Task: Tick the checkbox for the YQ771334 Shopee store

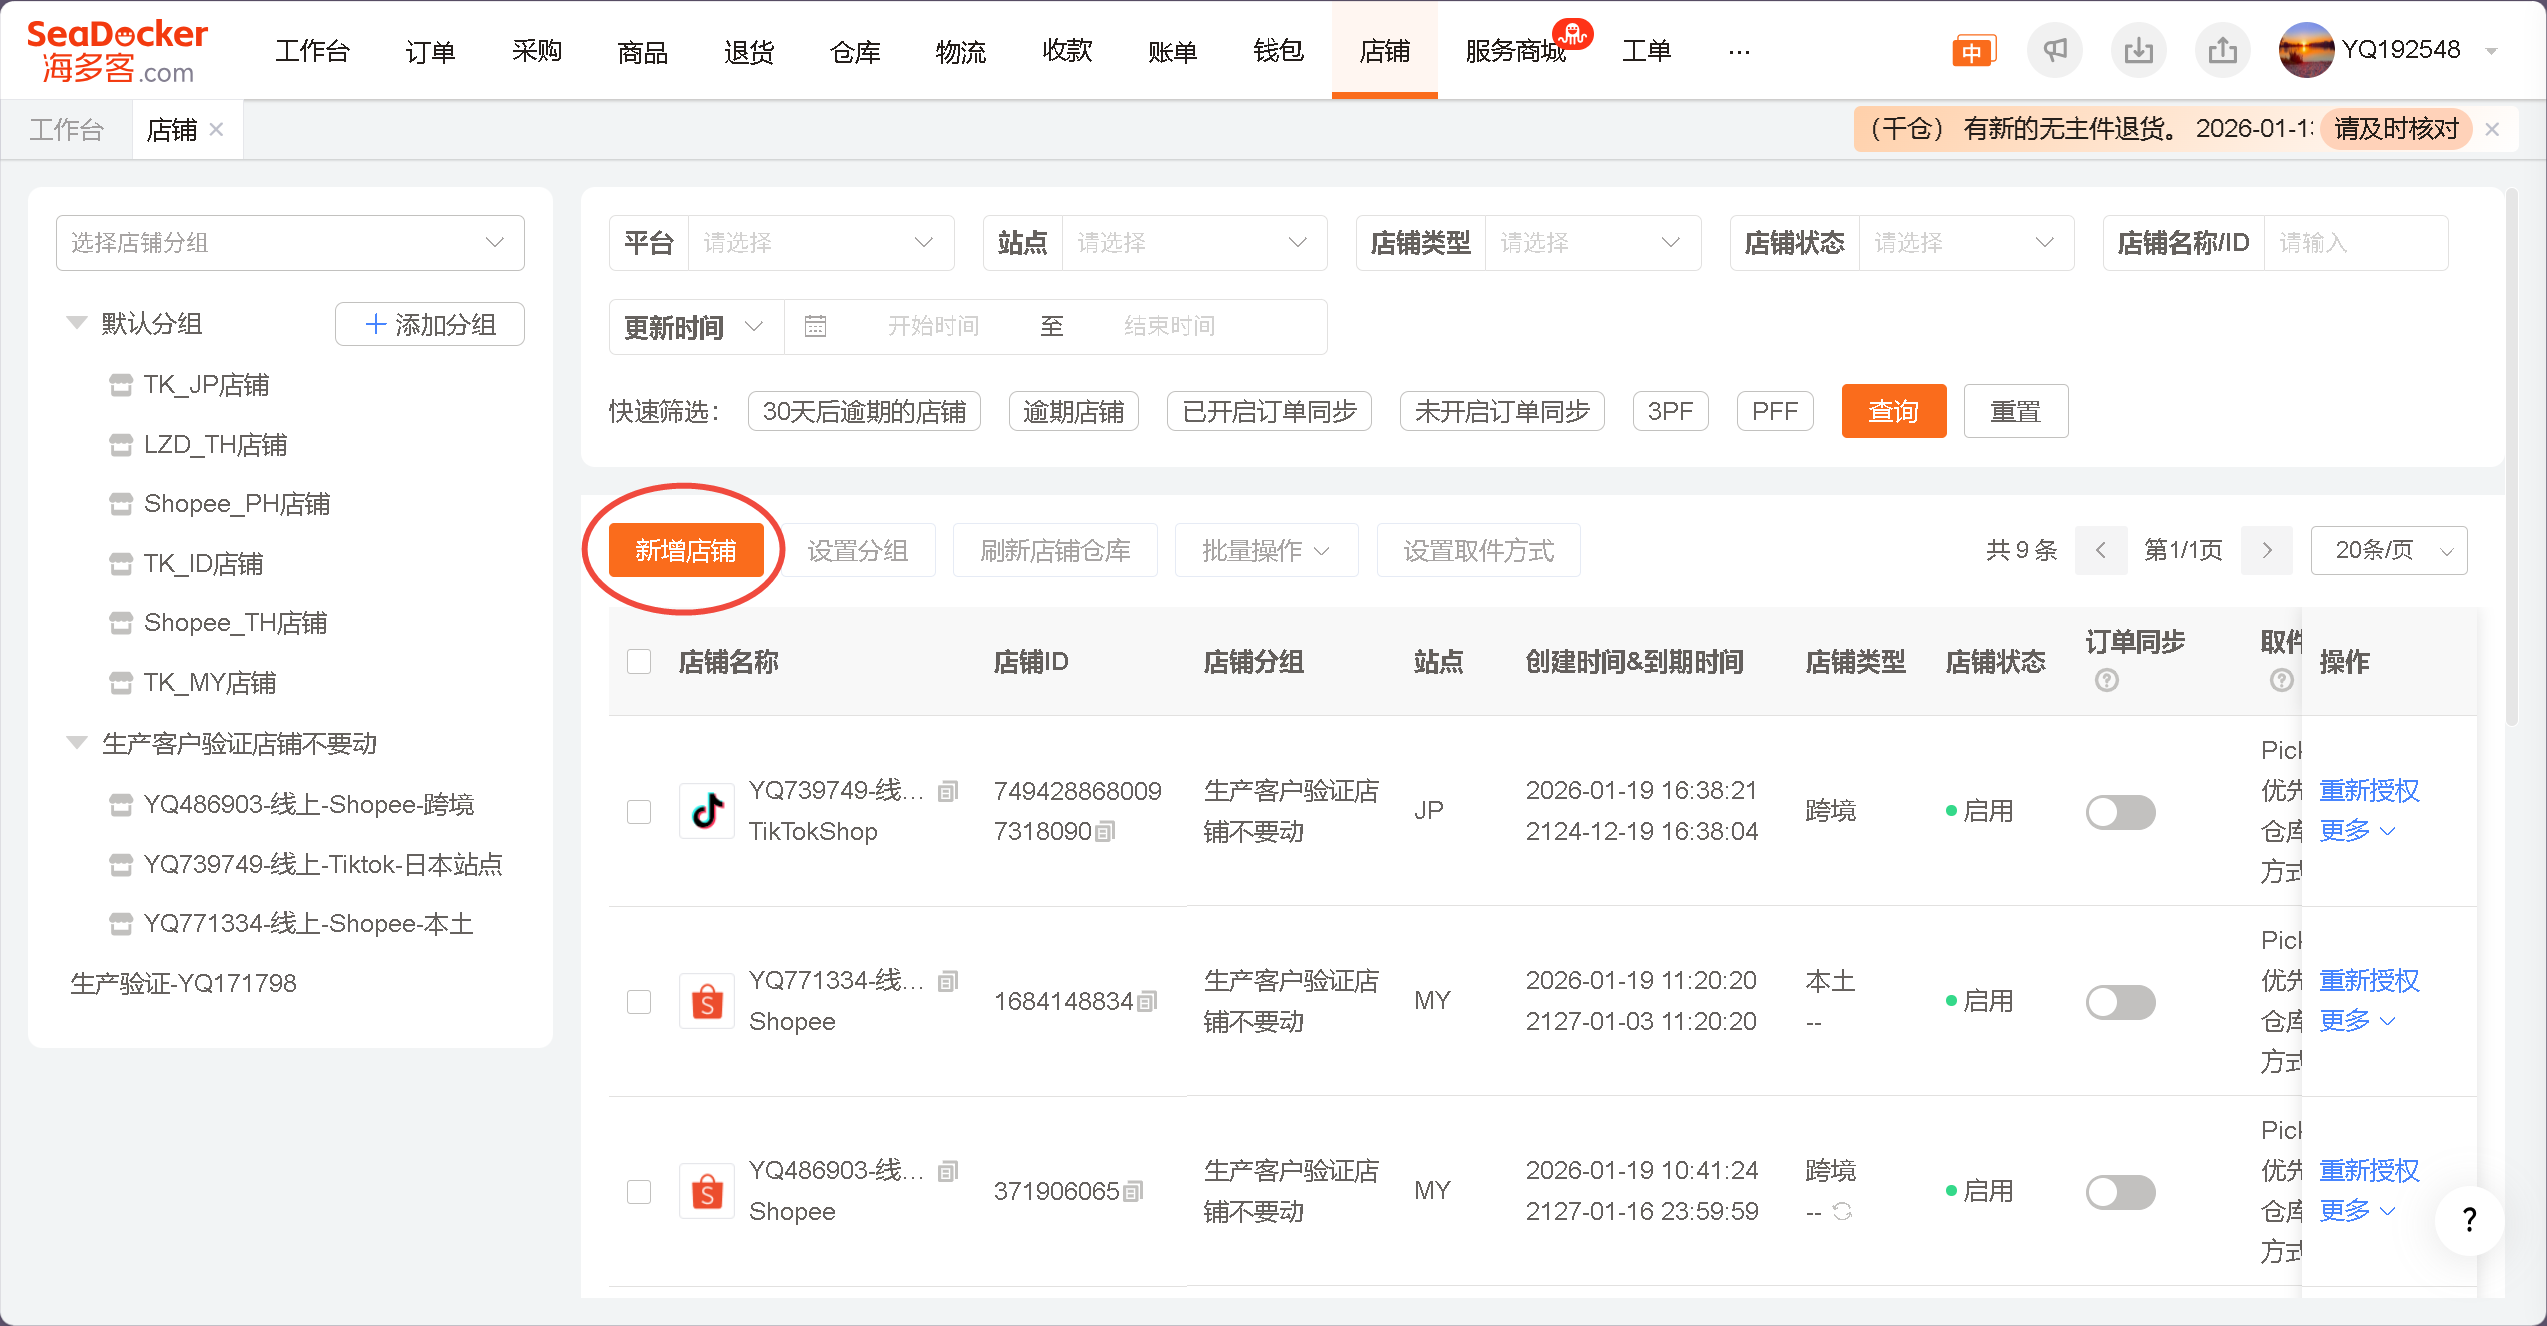Action: point(639,1001)
